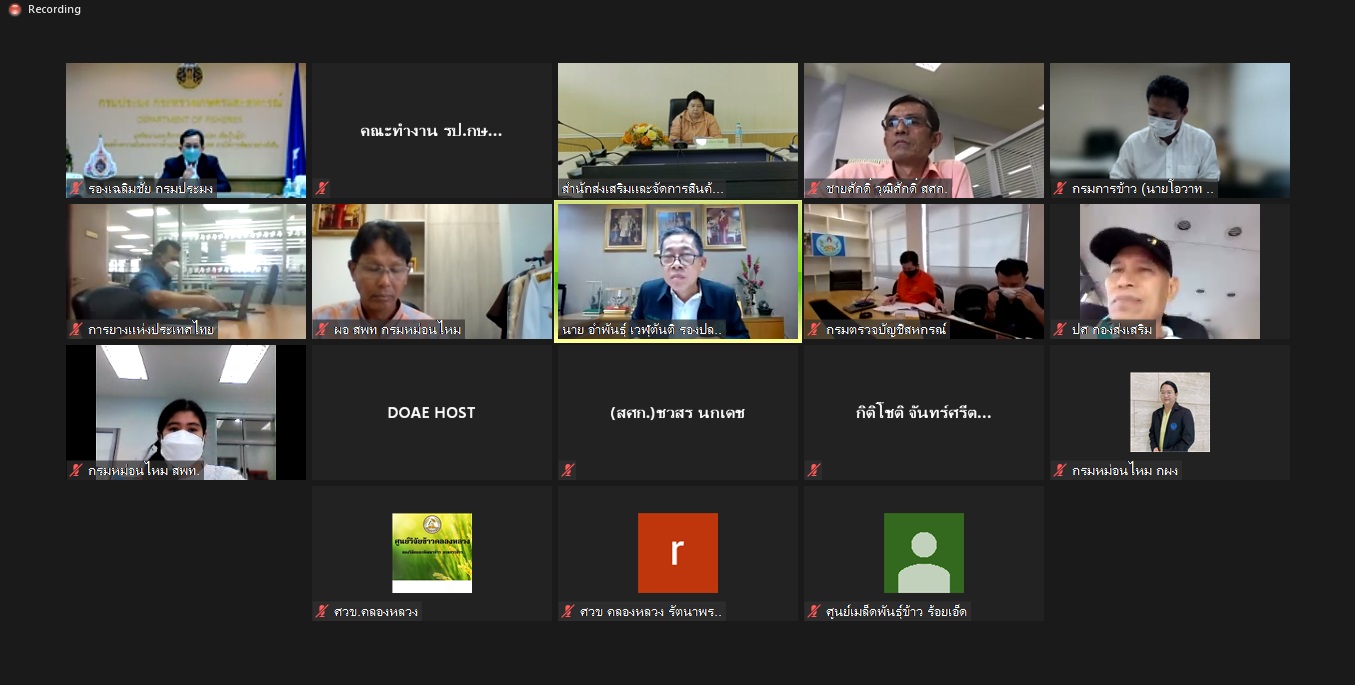Image resolution: width=1355 pixels, height=685 pixels.
Task: Click muted mic icon on รองเฉลิมชัย กรมประมง tile
Action: click(x=76, y=188)
